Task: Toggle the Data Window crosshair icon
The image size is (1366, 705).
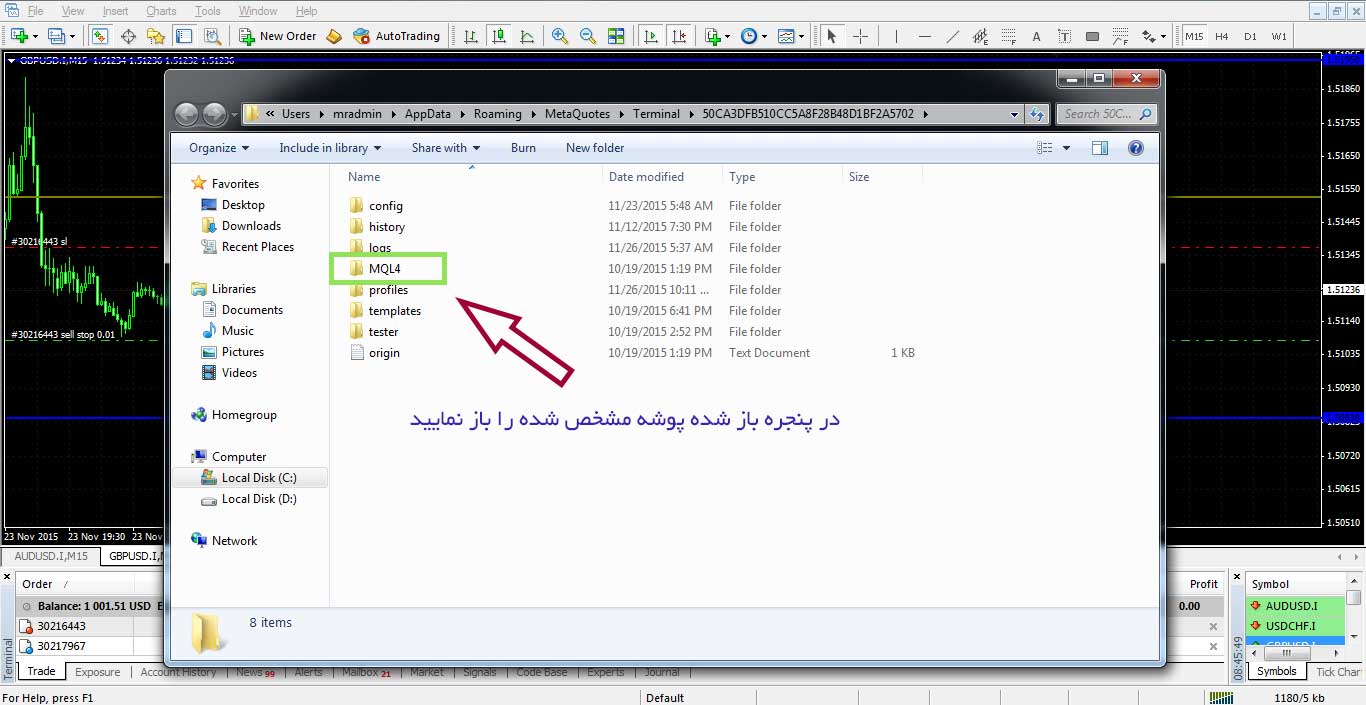Action: 128,36
